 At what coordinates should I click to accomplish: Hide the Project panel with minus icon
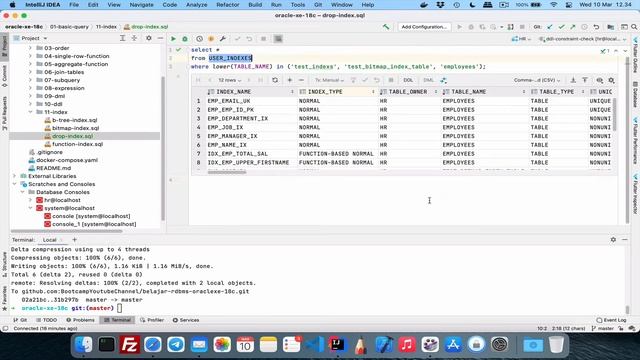tap(160, 38)
